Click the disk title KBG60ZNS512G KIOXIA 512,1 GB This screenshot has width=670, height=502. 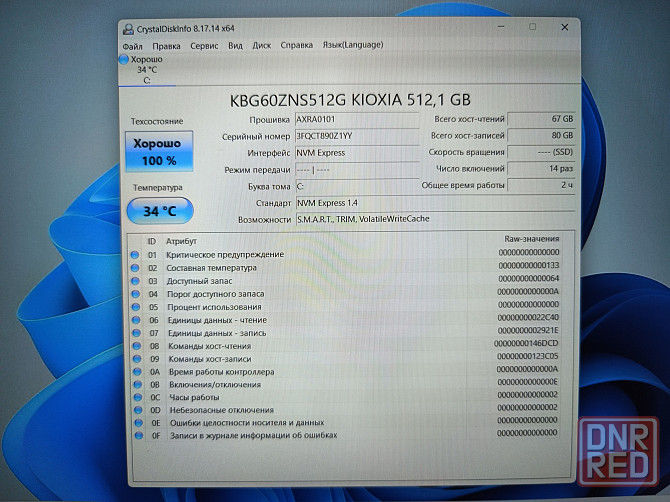350,100
